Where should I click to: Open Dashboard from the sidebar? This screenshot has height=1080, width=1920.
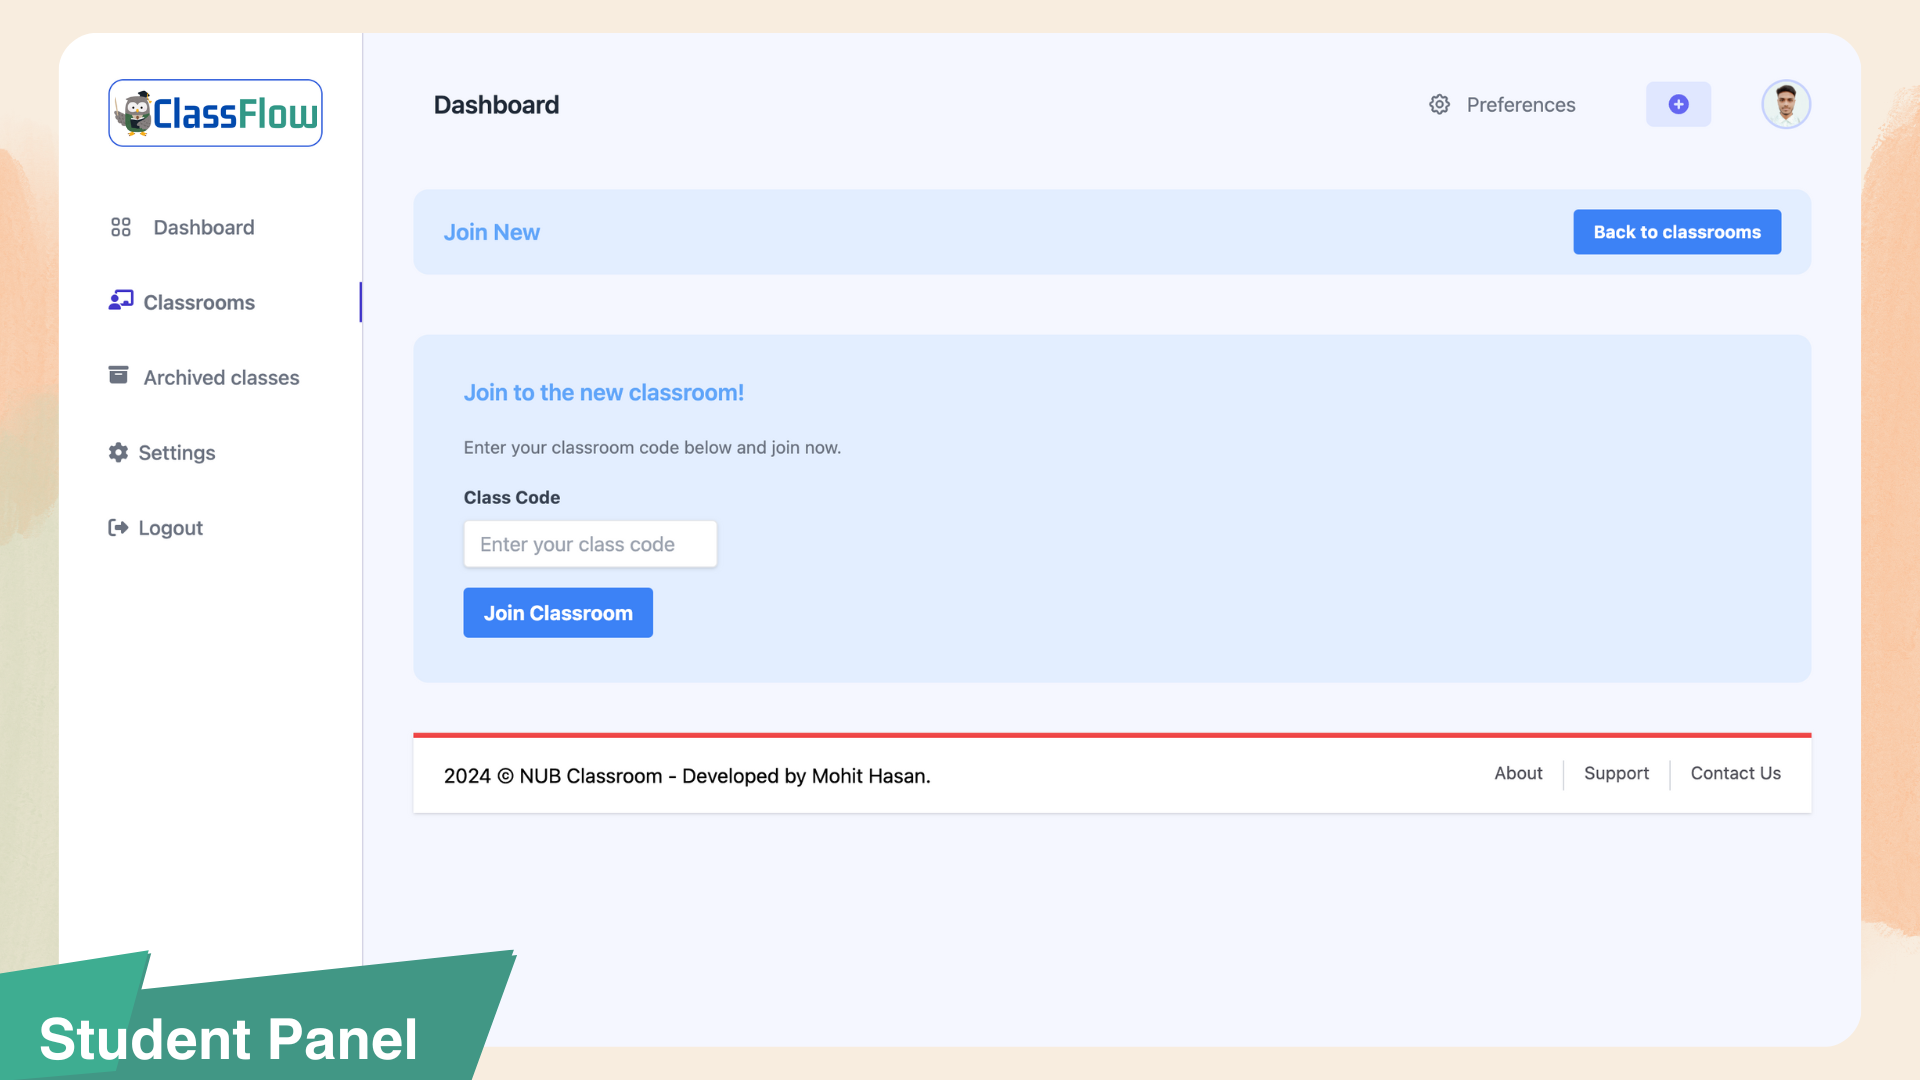(204, 227)
